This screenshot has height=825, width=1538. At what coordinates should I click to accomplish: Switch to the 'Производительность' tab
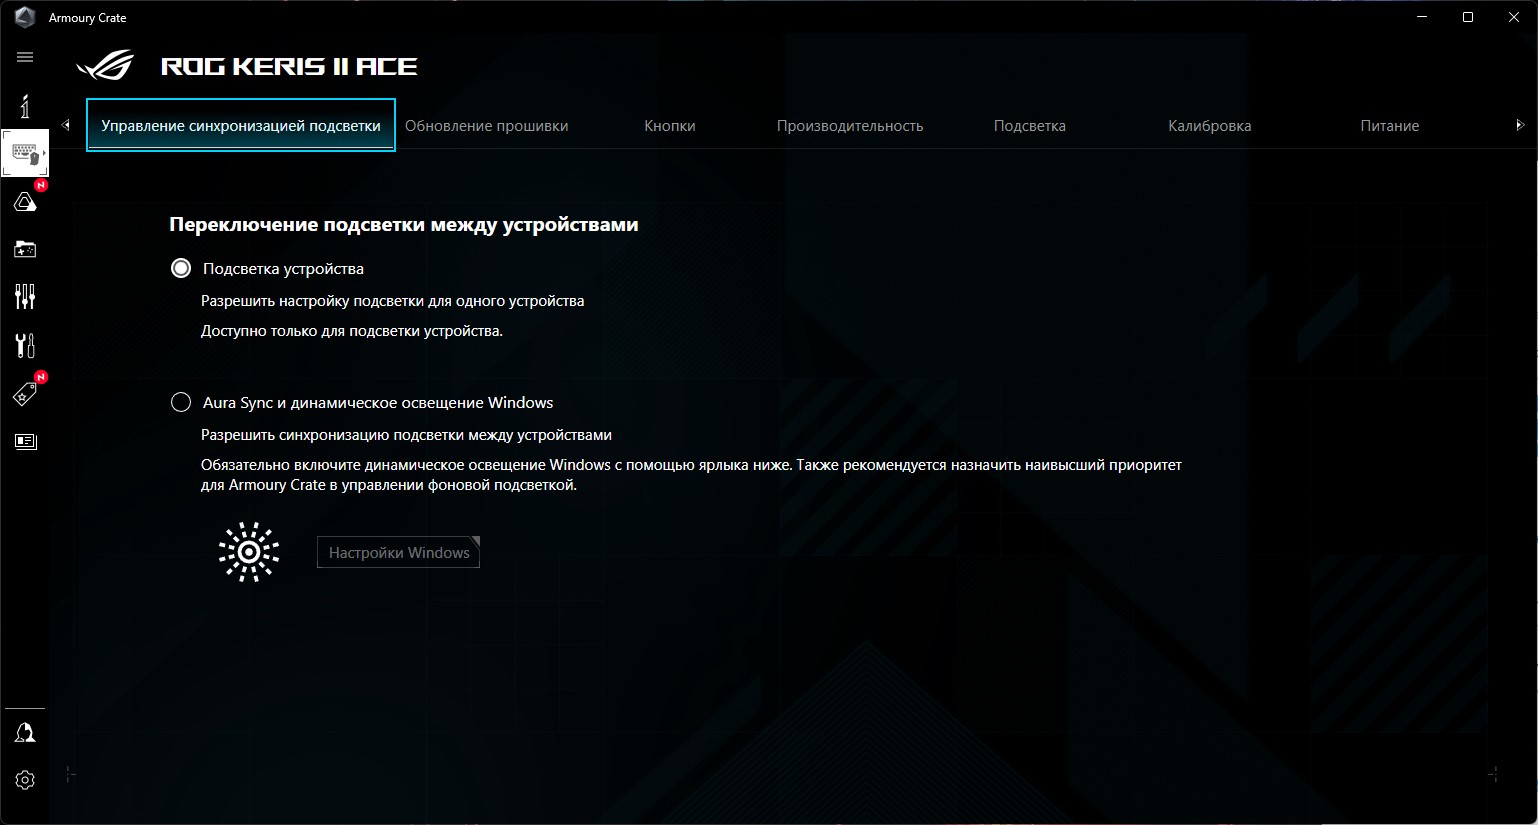(x=850, y=126)
